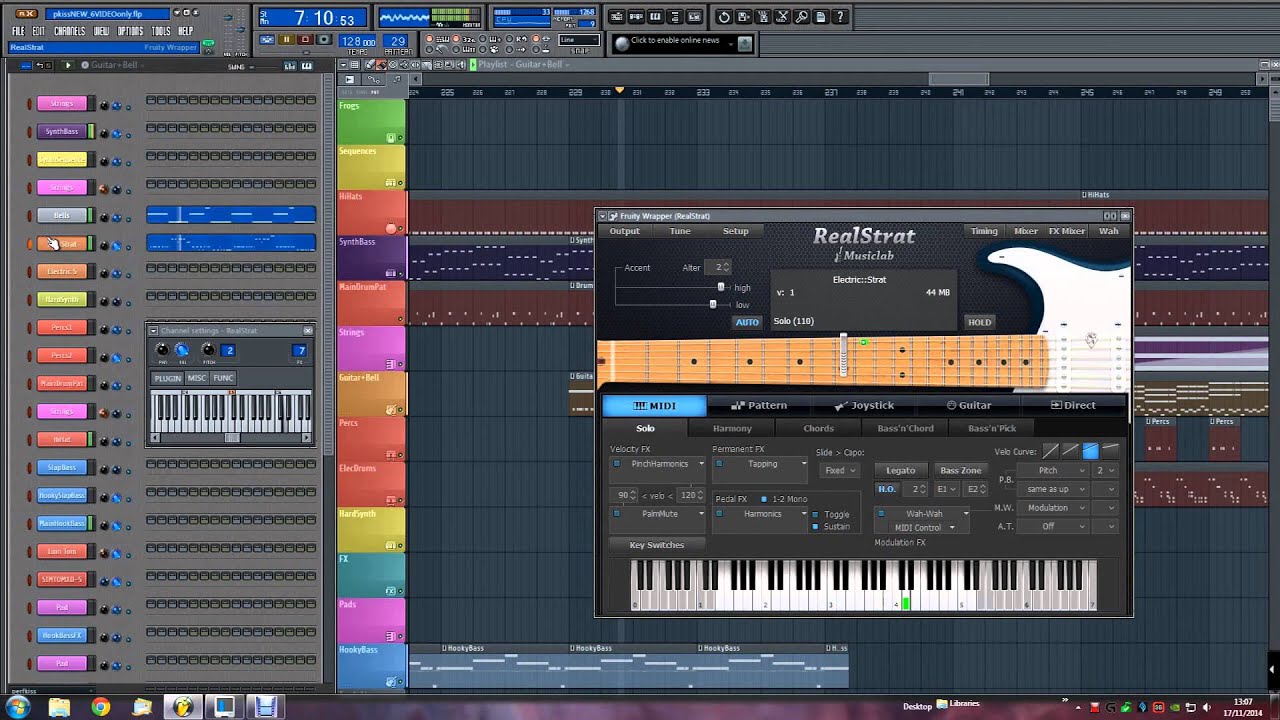The image size is (1280, 720).
Task: Click the stop button in transport bar
Action: coord(305,40)
